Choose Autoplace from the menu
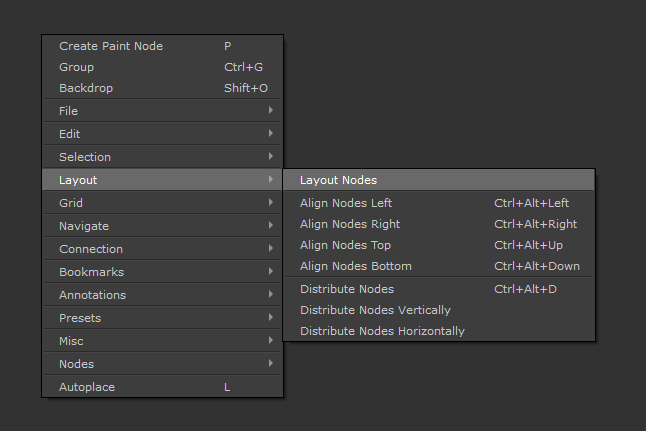The height and width of the screenshot is (431, 646). click(86, 387)
